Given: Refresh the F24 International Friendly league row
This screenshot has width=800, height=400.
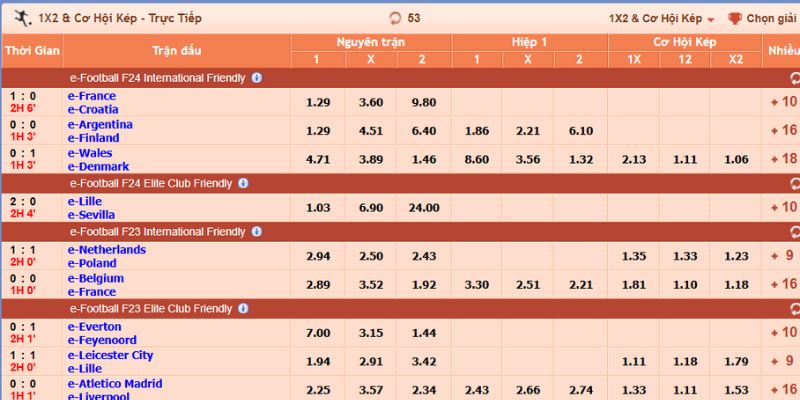Looking at the screenshot, I should point(794,78).
